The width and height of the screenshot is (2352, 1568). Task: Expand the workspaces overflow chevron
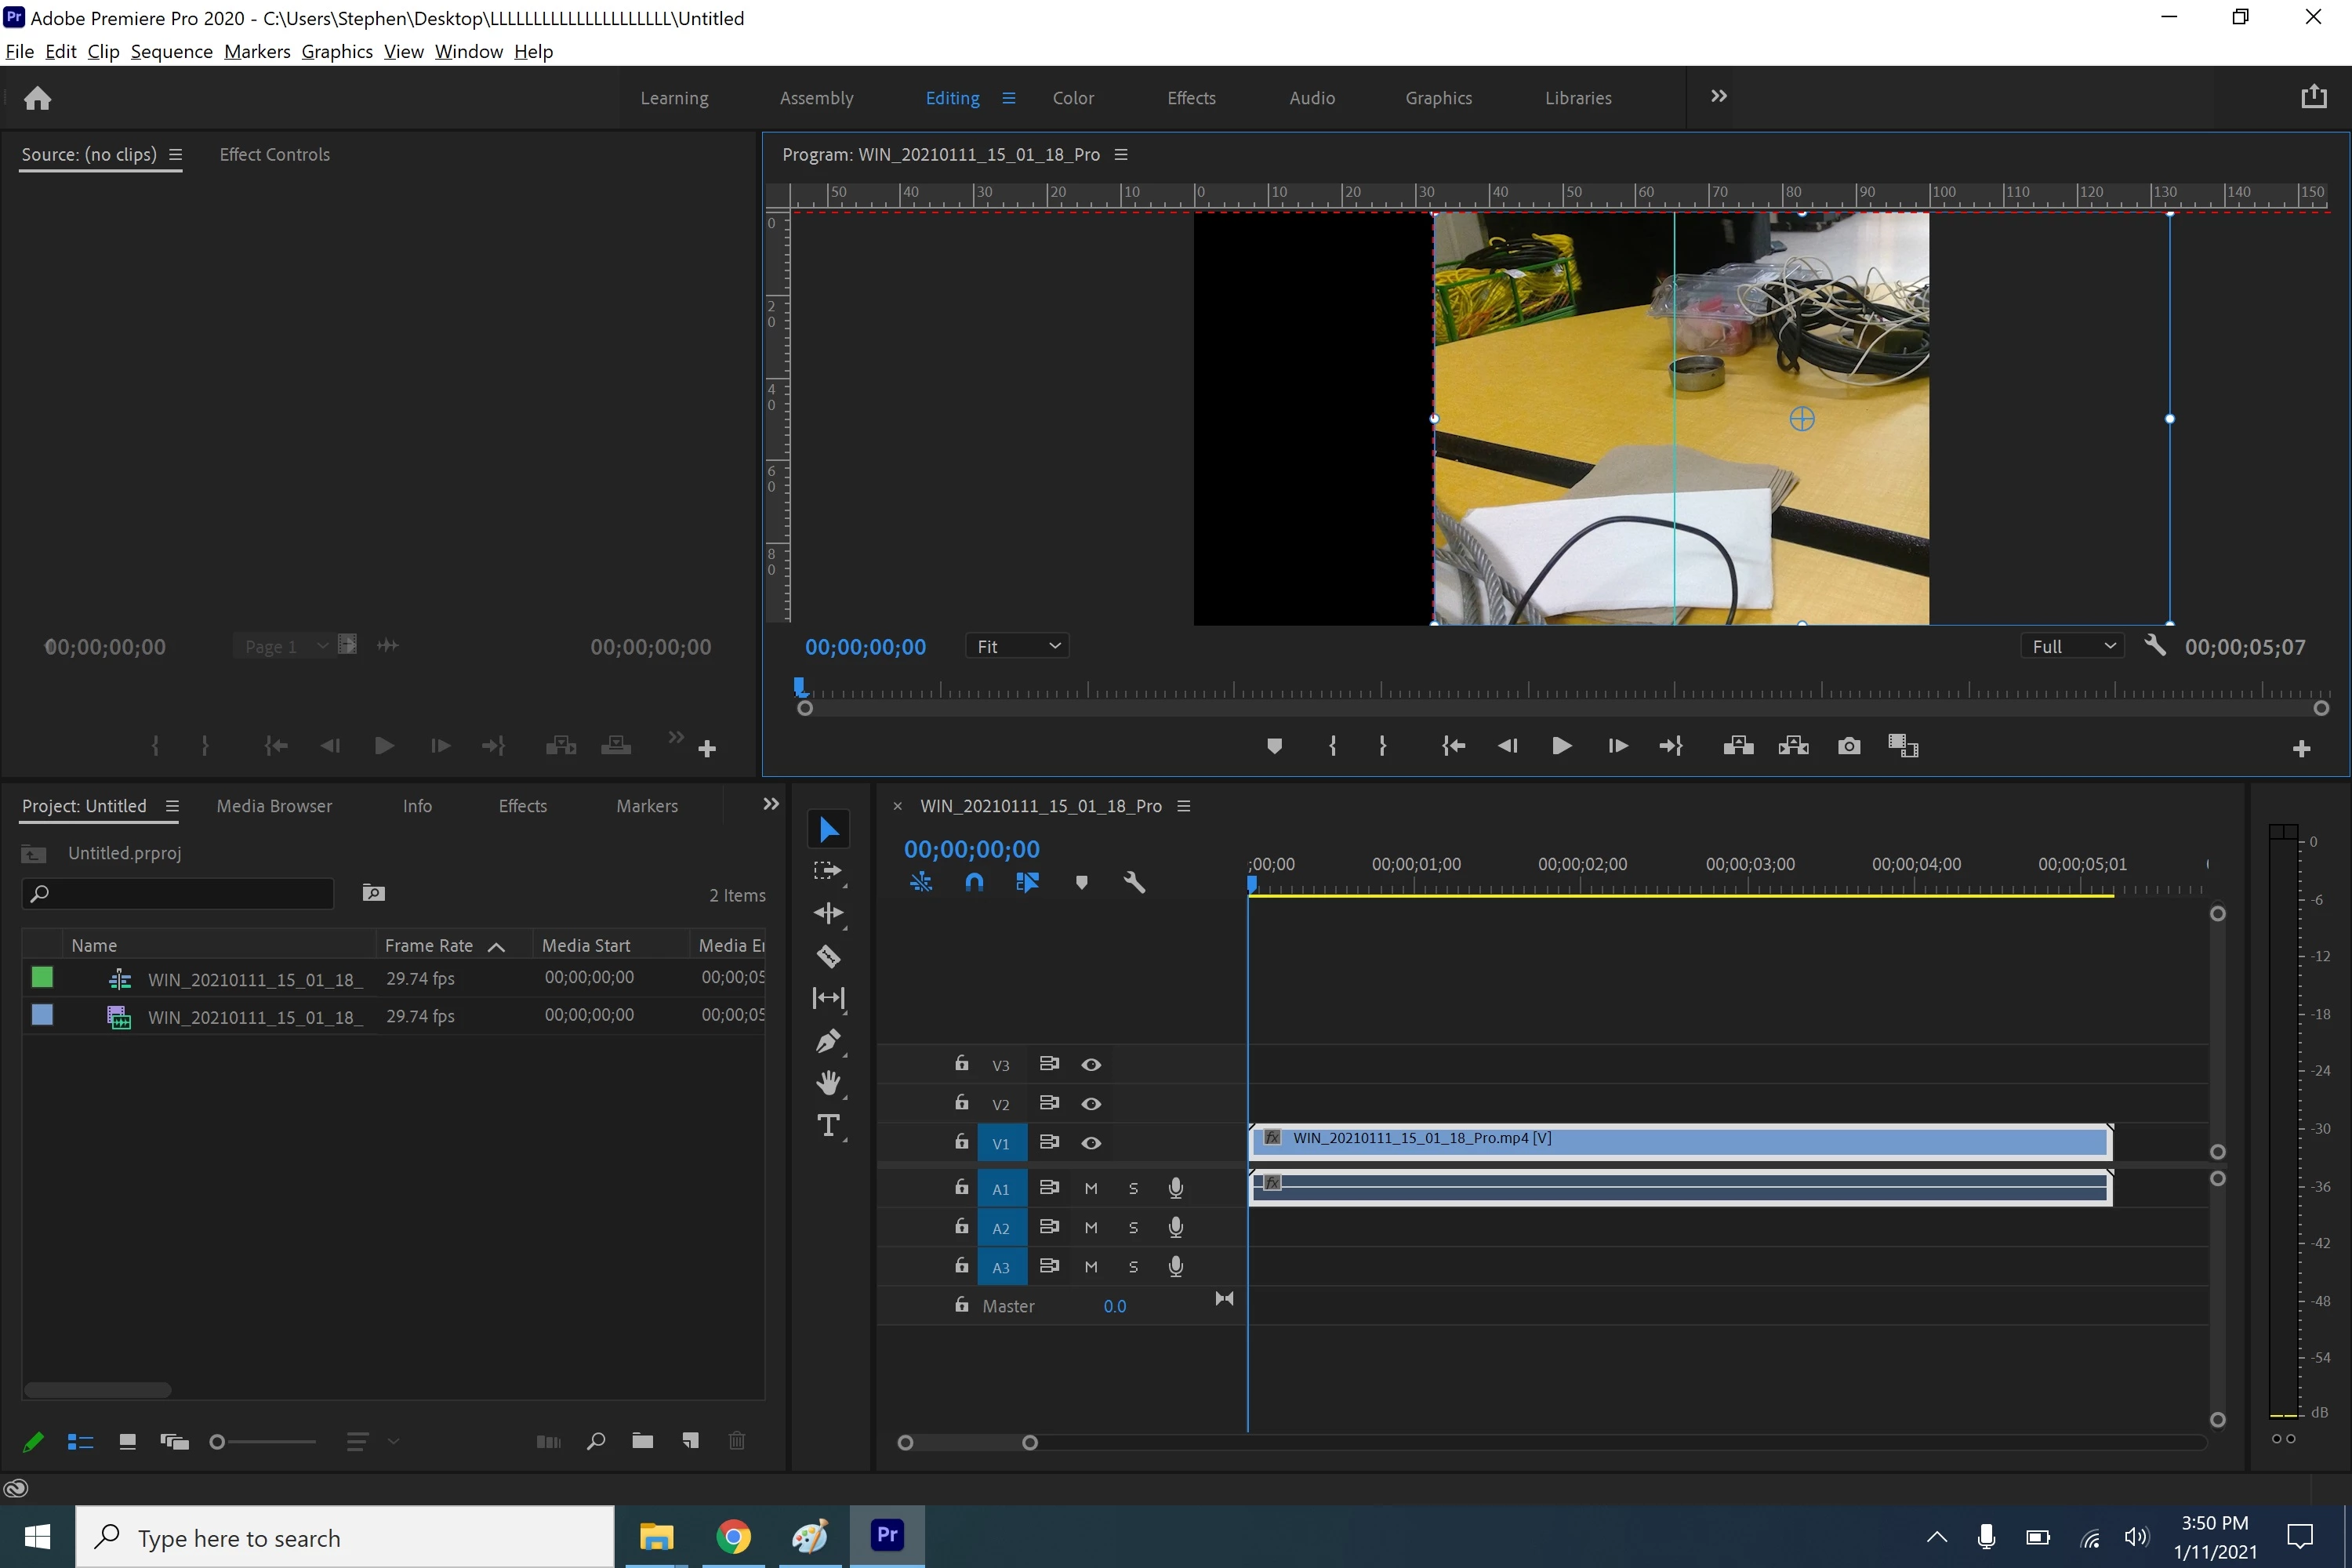point(1718,97)
